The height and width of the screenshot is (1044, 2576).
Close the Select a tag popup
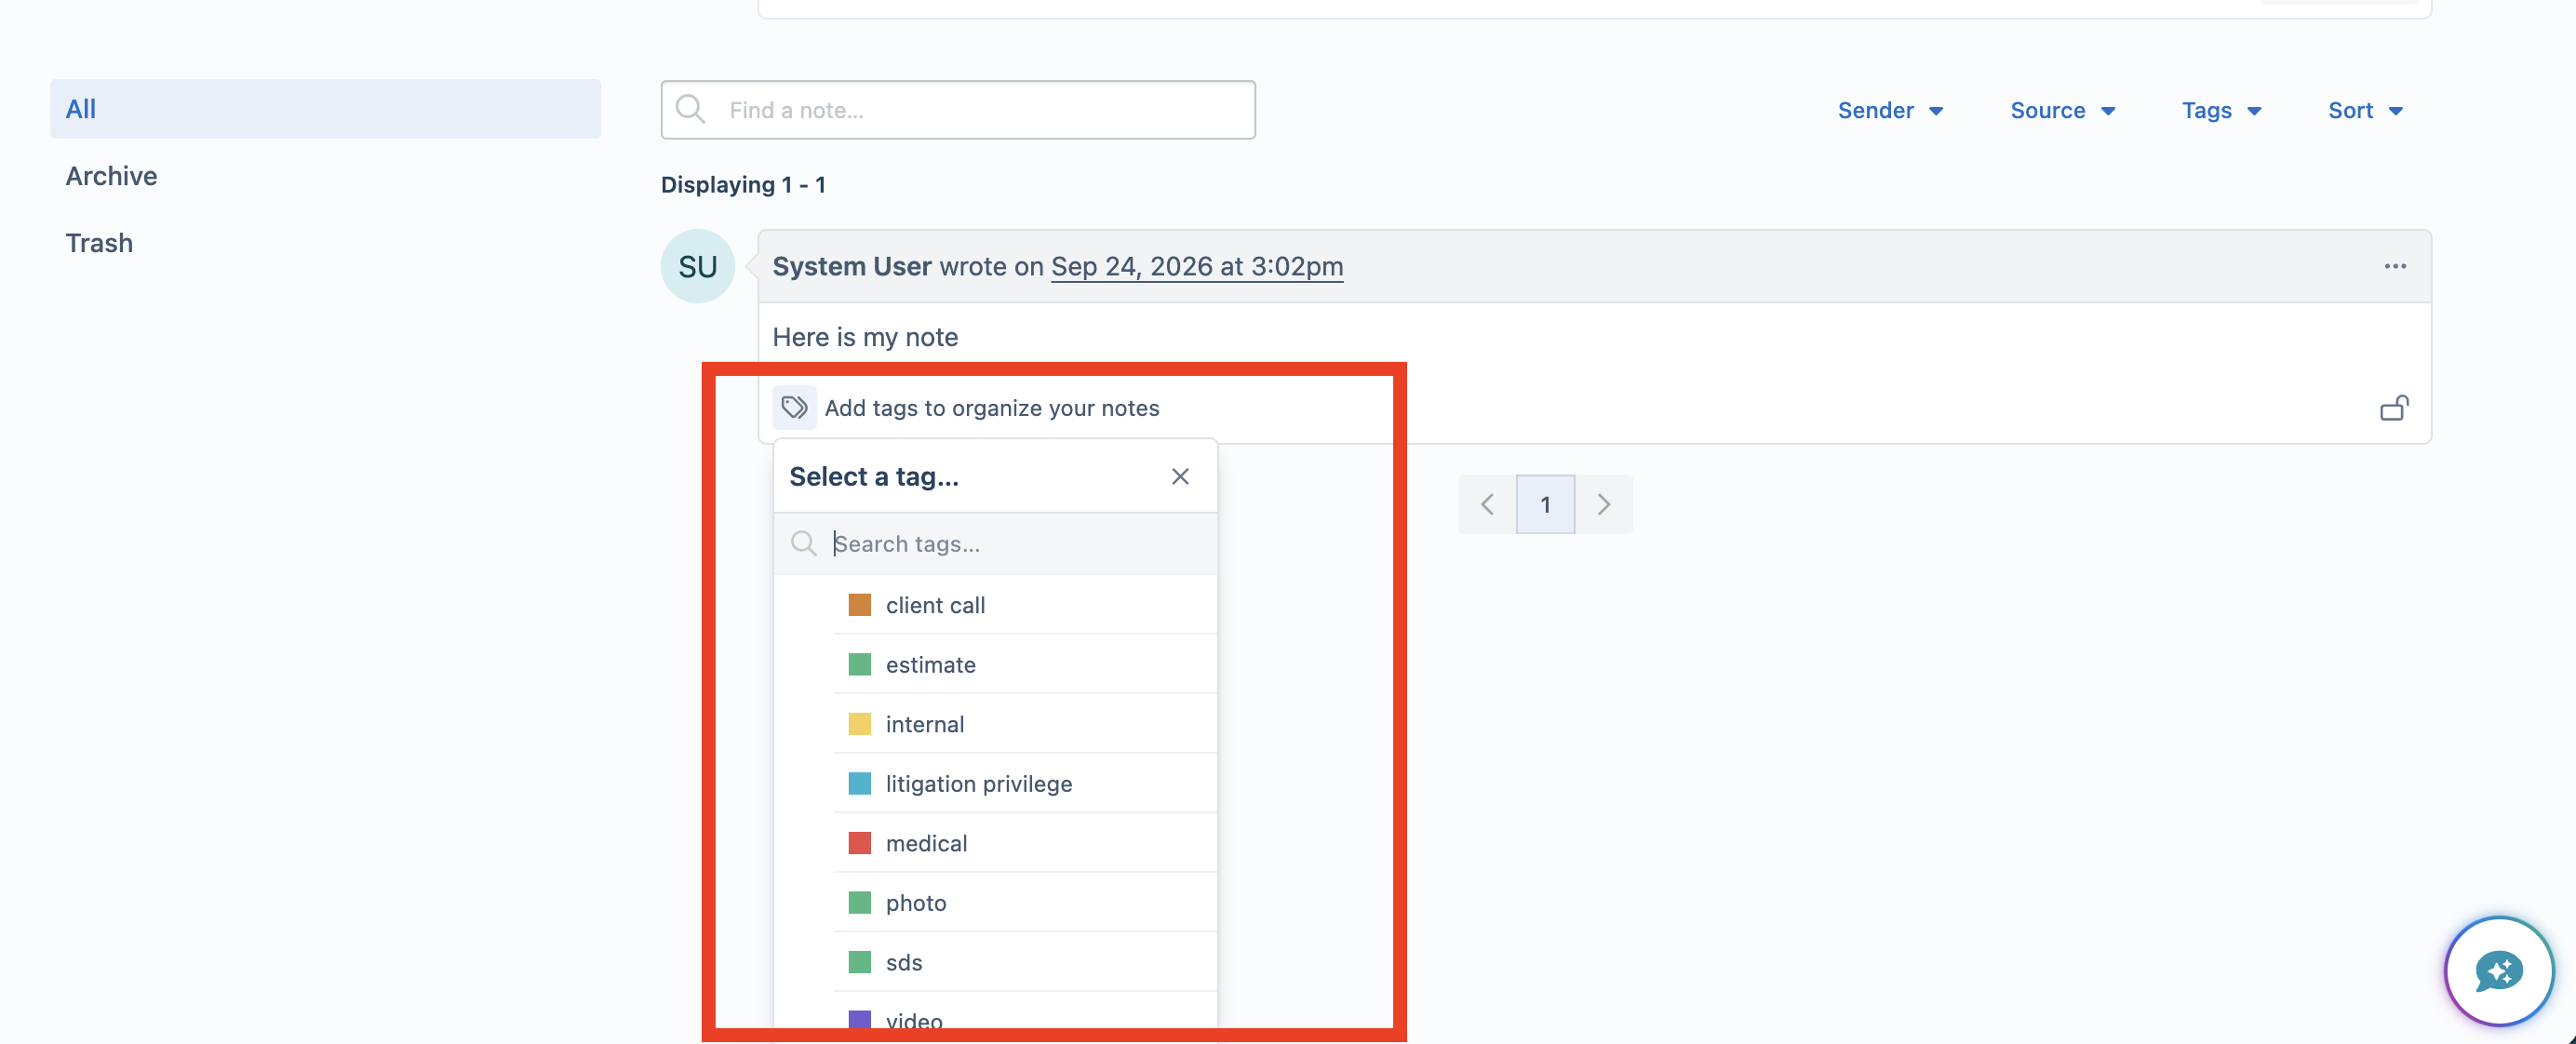click(1180, 476)
